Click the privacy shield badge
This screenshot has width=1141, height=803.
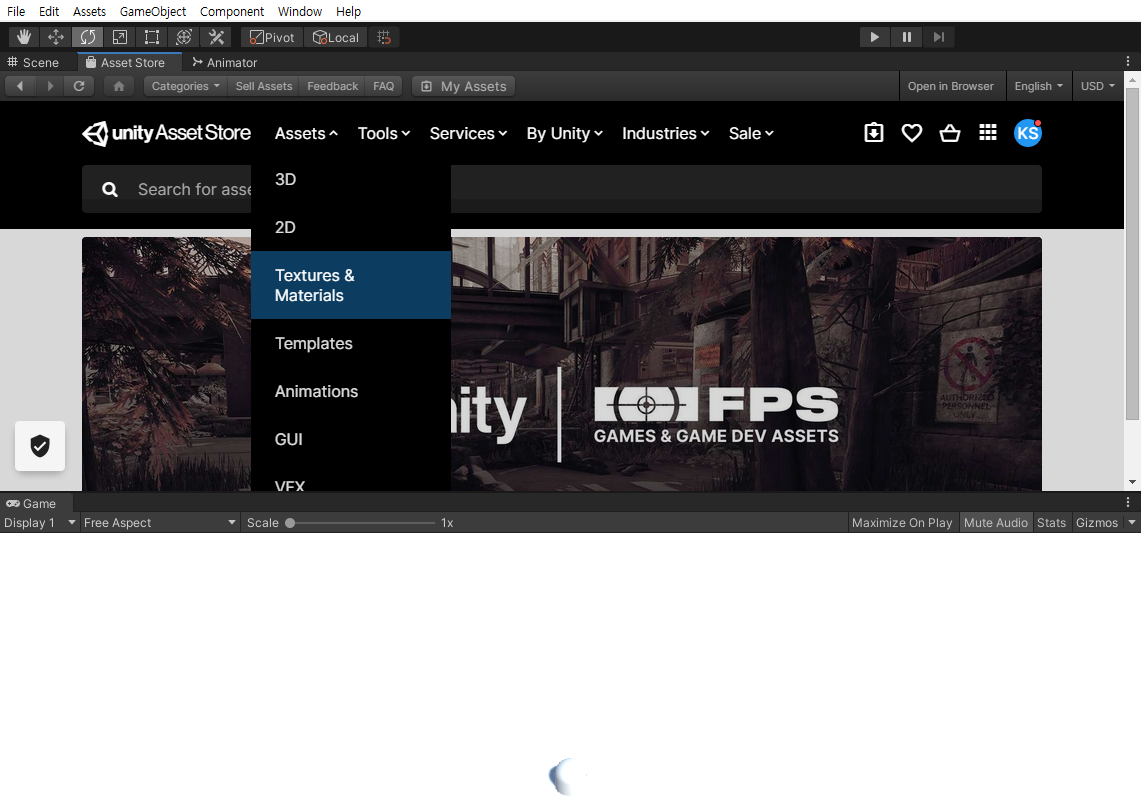(x=40, y=446)
